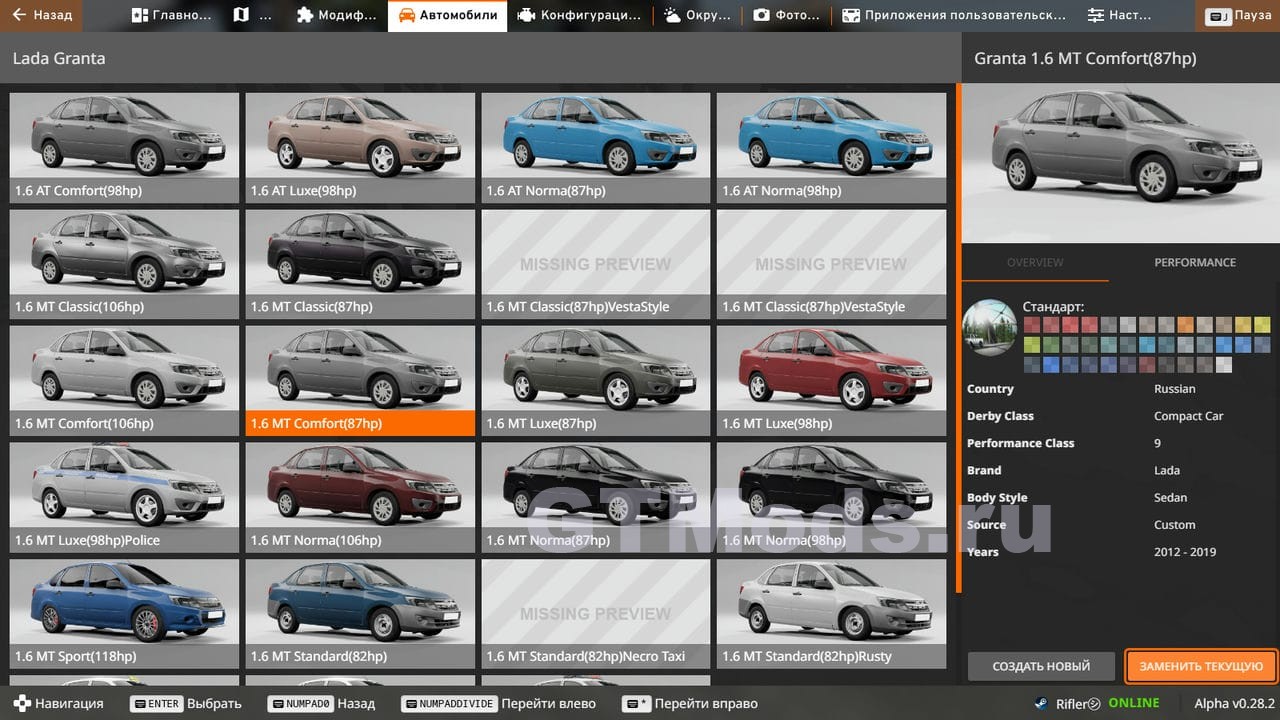Image resolution: width=1280 pixels, height=720 pixels.
Task: Pick the medium green paint swatch
Action: (1050, 344)
